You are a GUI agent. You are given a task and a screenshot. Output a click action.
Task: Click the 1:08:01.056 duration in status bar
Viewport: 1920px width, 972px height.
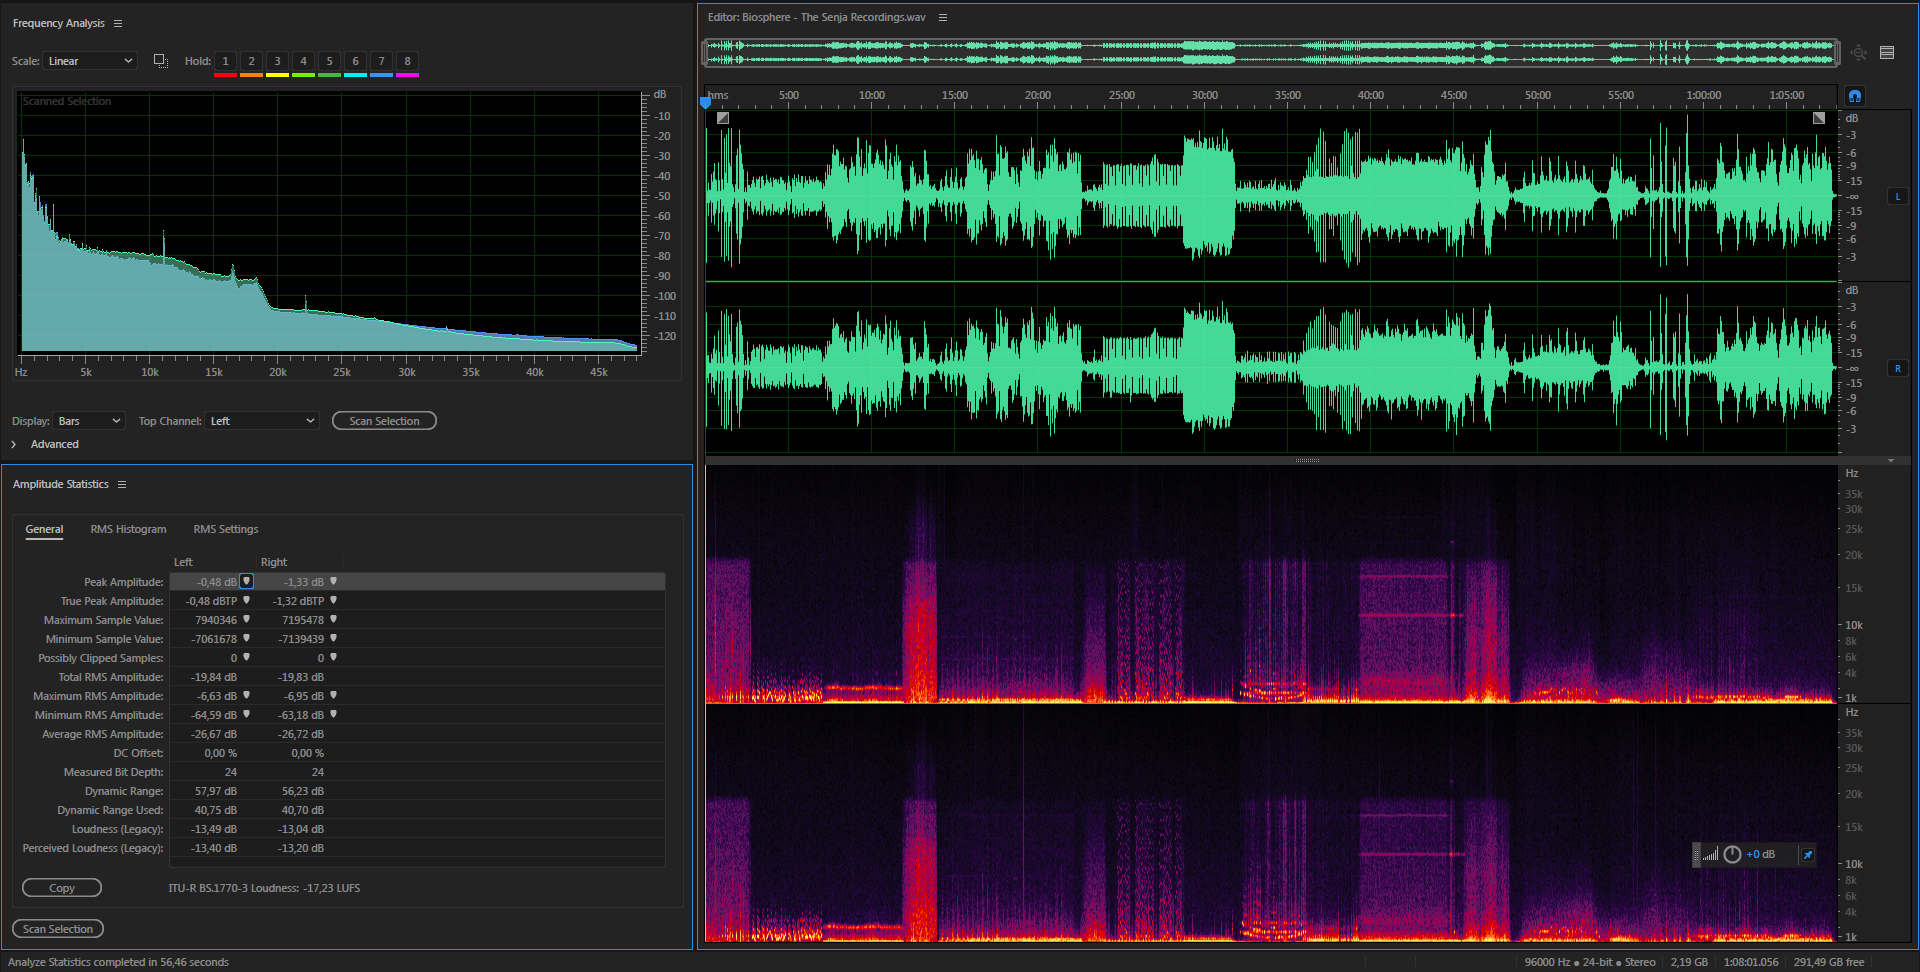[1751, 962]
